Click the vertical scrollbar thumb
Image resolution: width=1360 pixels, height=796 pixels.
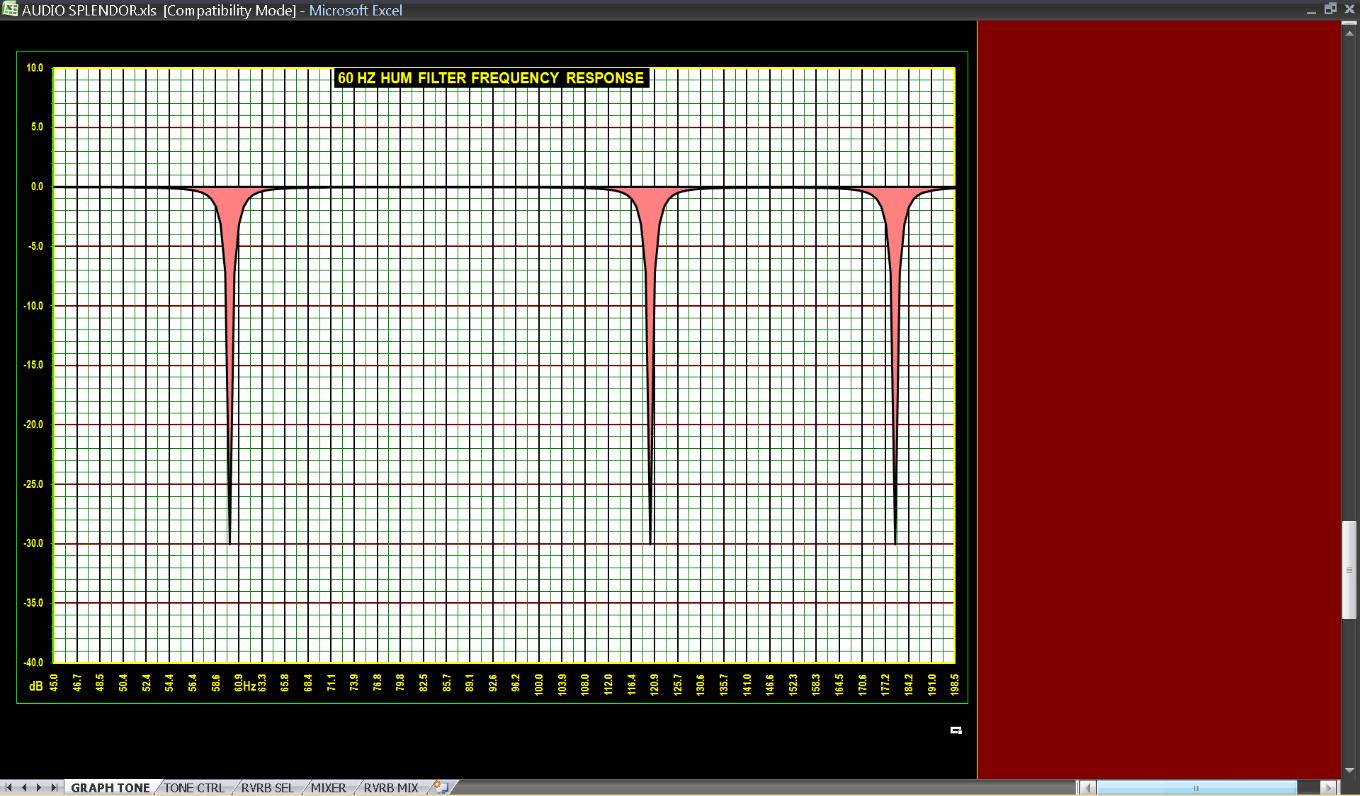click(x=1349, y=570)
